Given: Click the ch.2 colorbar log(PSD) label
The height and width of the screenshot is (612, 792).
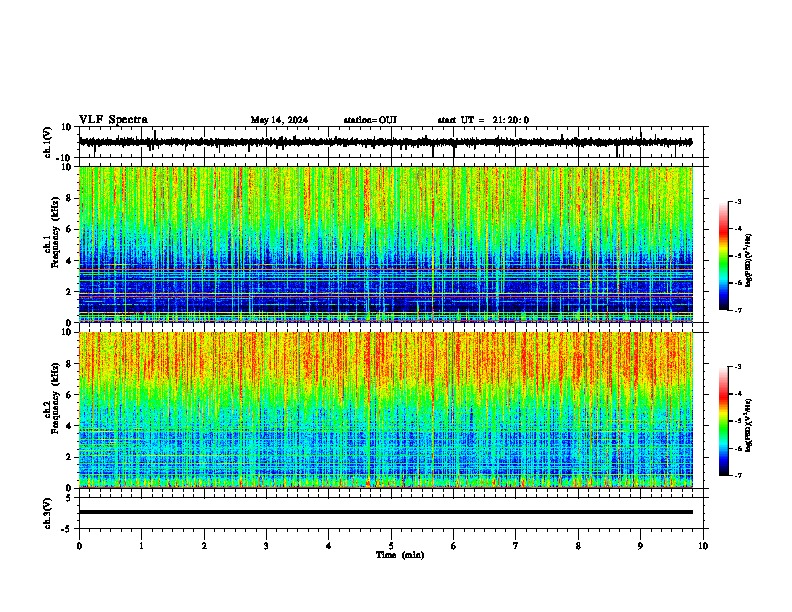Looking at the screenshot, I should point(748,426).
